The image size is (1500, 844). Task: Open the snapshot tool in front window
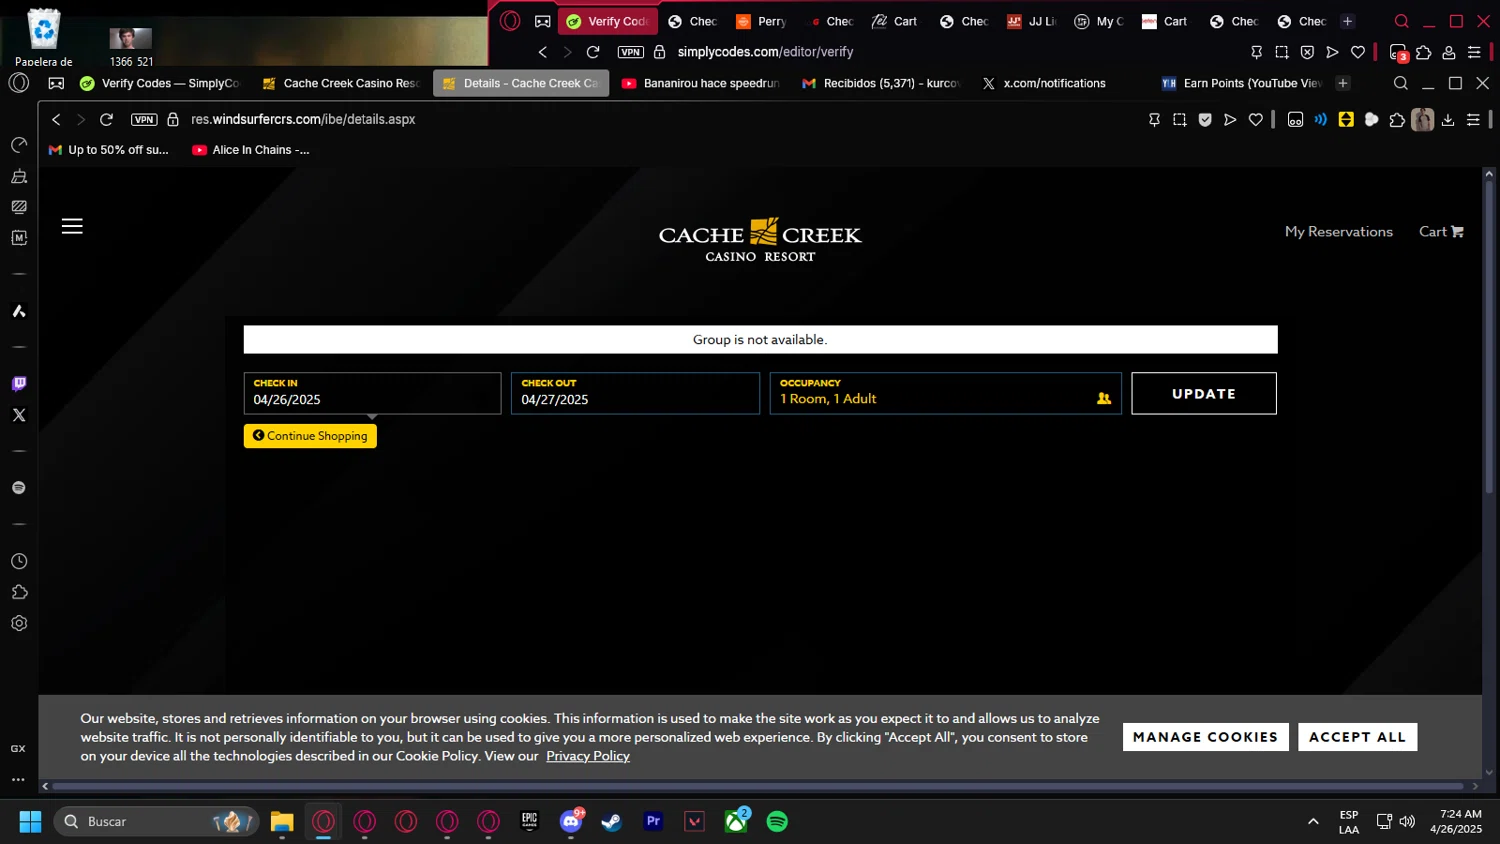pyautogui.click(x=1180, y=120)
